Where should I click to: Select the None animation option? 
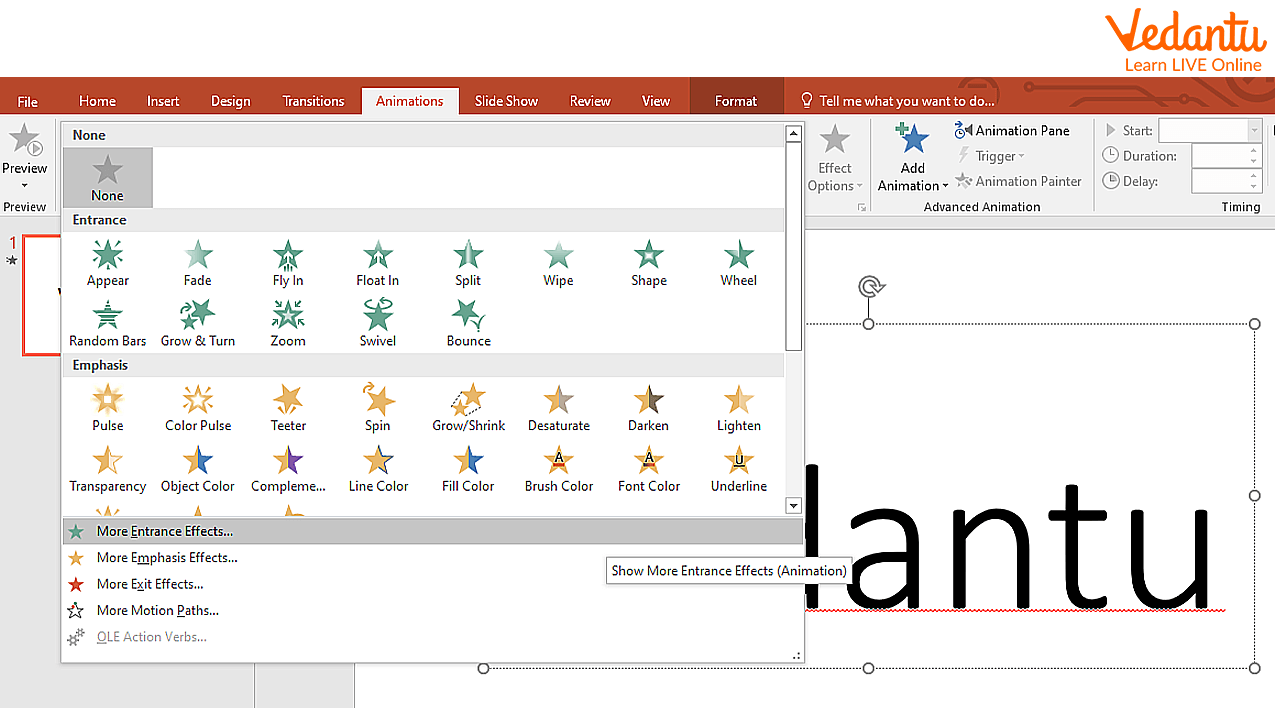click(x=108, y=178)
